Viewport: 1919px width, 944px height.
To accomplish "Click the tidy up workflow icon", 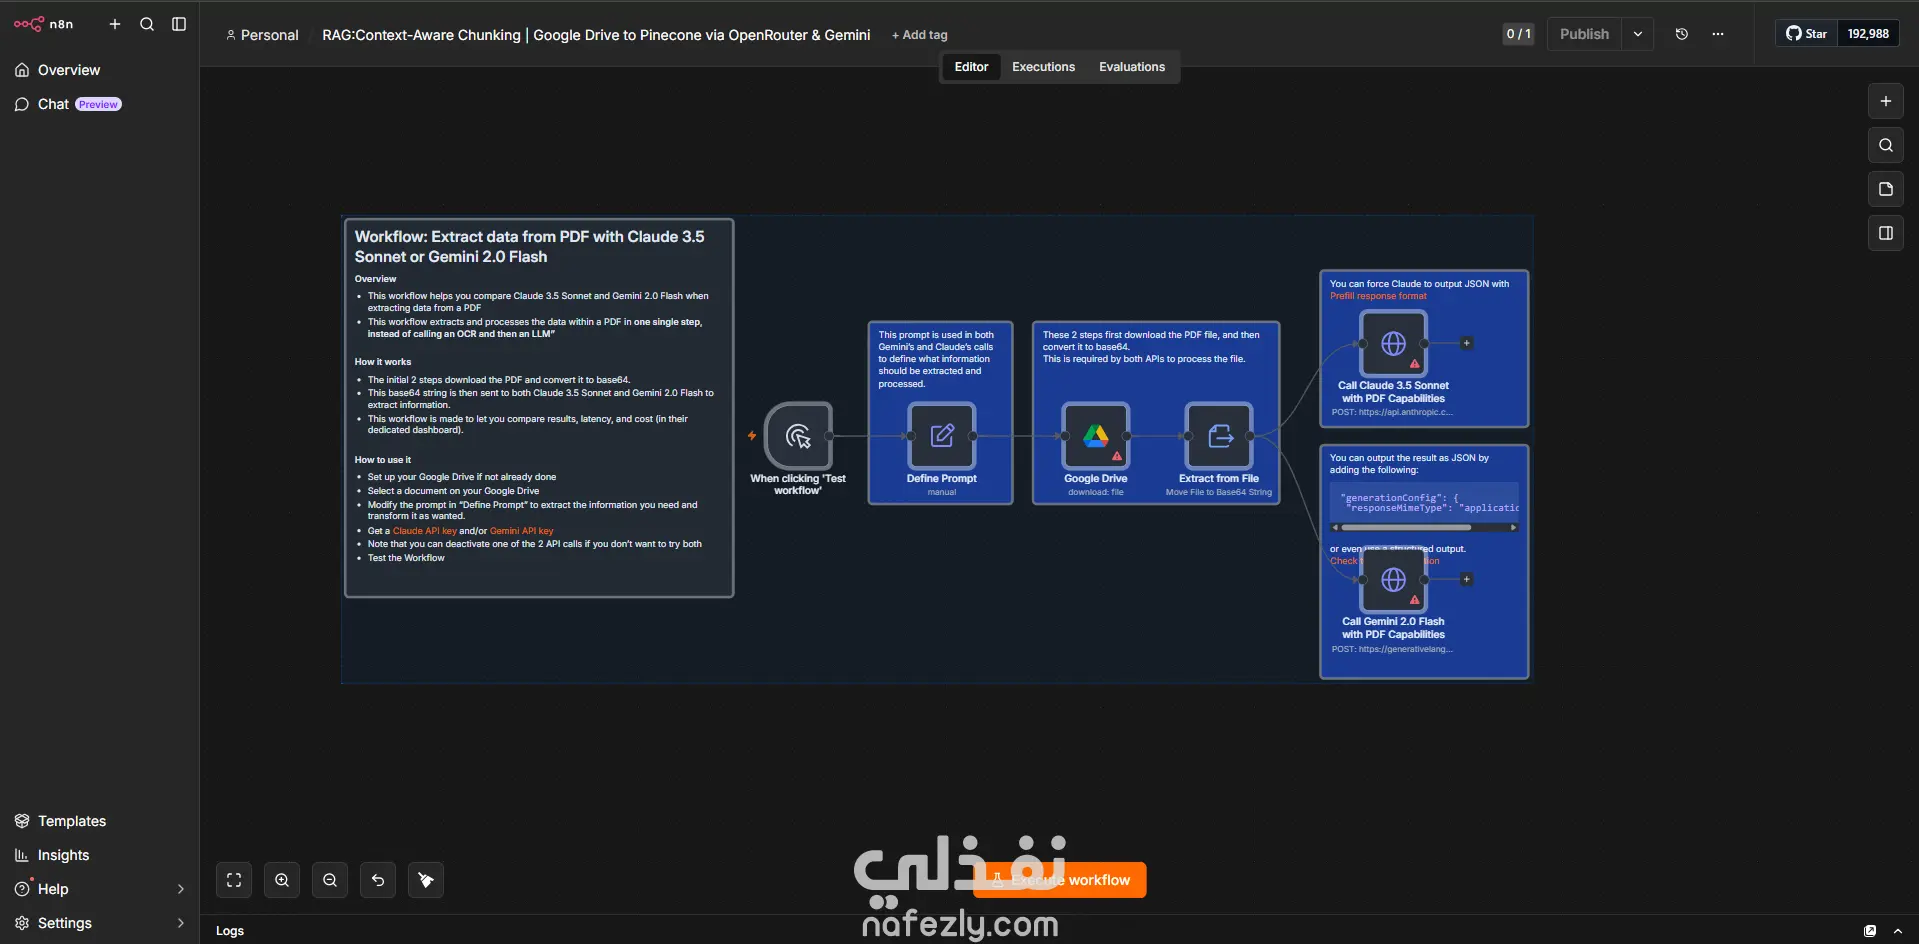I will point(426,880).
